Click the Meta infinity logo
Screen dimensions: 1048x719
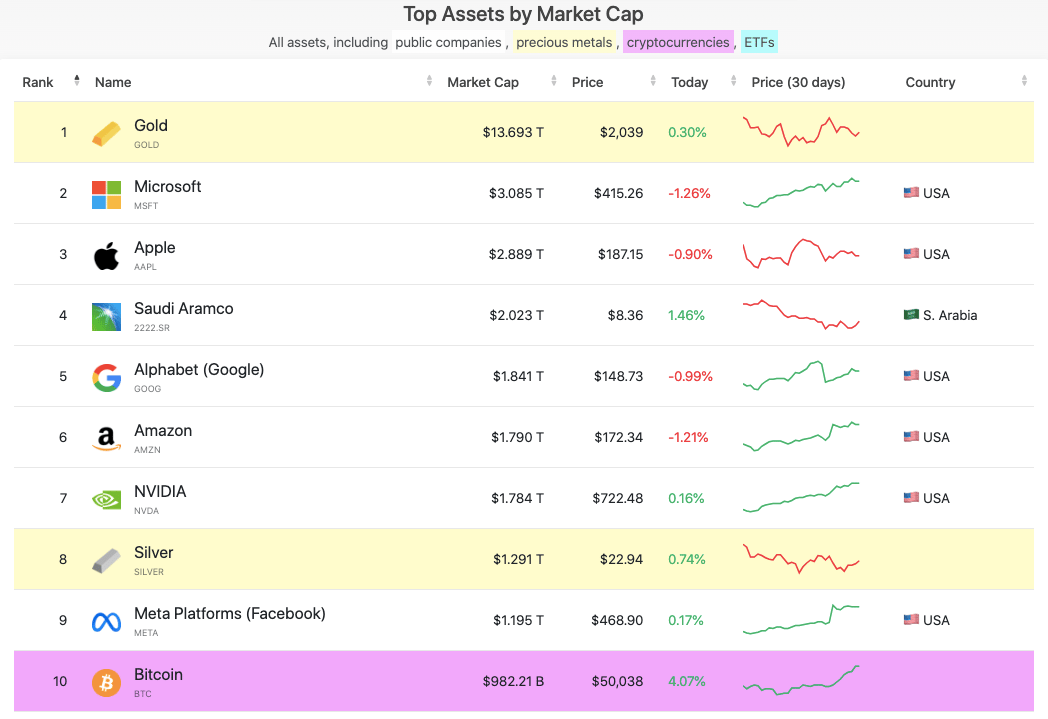pos(106,622)
